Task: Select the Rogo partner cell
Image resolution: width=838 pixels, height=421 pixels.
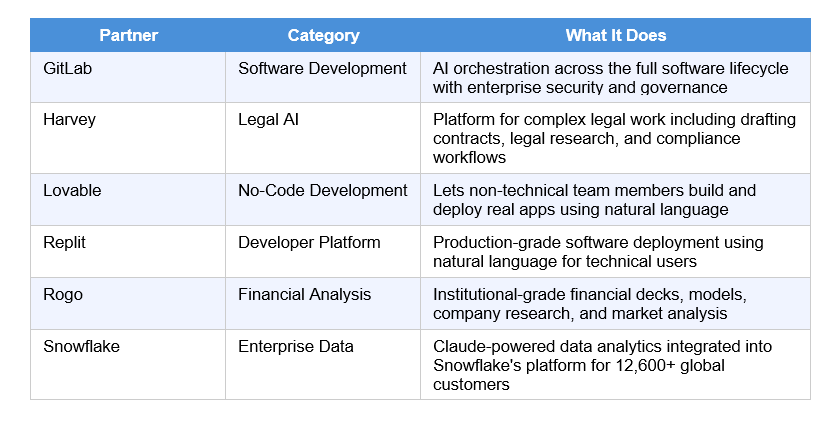Action: coord(64,295)
